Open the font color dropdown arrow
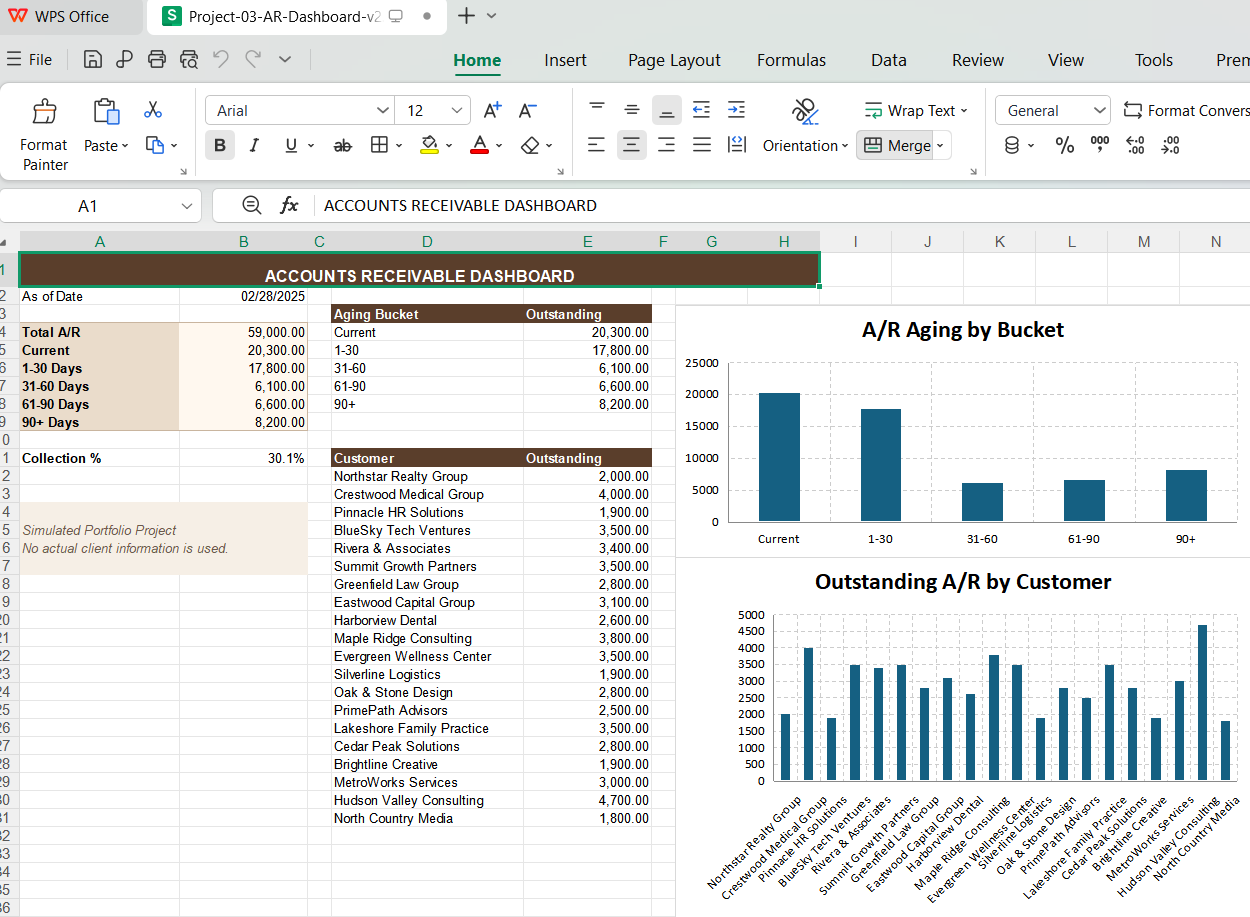The image size is (1250, 917). point(499,146)
